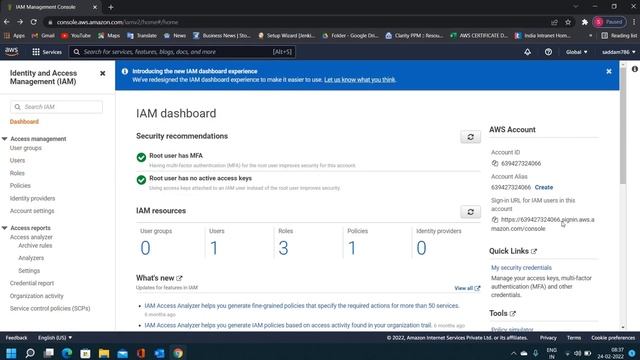This screenshot has width=640, height=360.
Task: Bookmark this page with the star icon
Action: pyautogui.click(x=568, y=22)
